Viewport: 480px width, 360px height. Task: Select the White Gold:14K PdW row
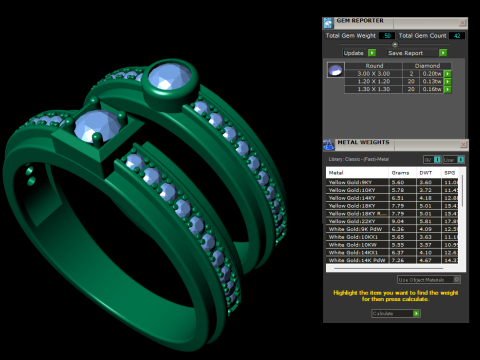392,260
